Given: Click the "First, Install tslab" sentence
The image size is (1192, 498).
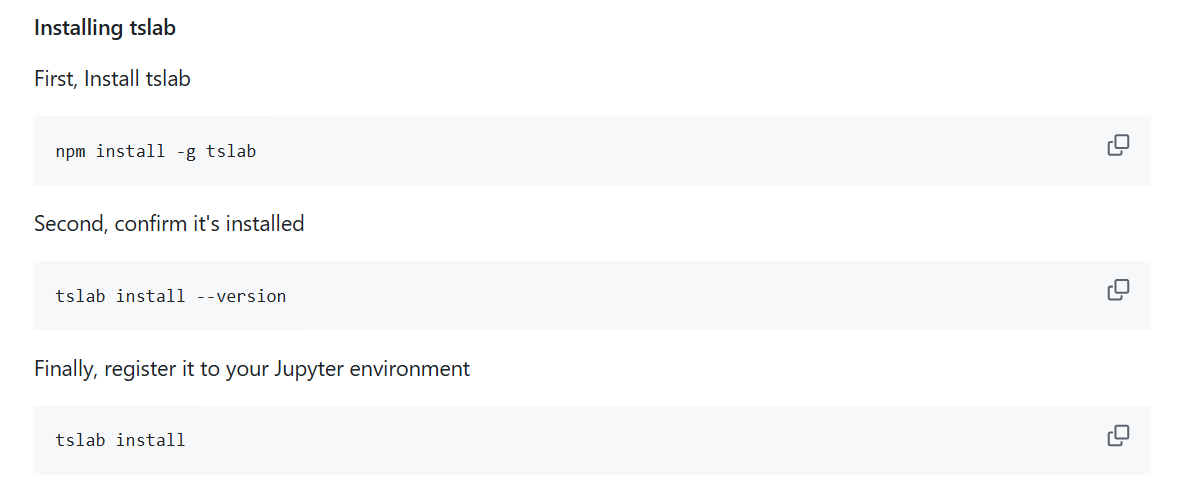Looking at the screenshot, I should 112,79.
